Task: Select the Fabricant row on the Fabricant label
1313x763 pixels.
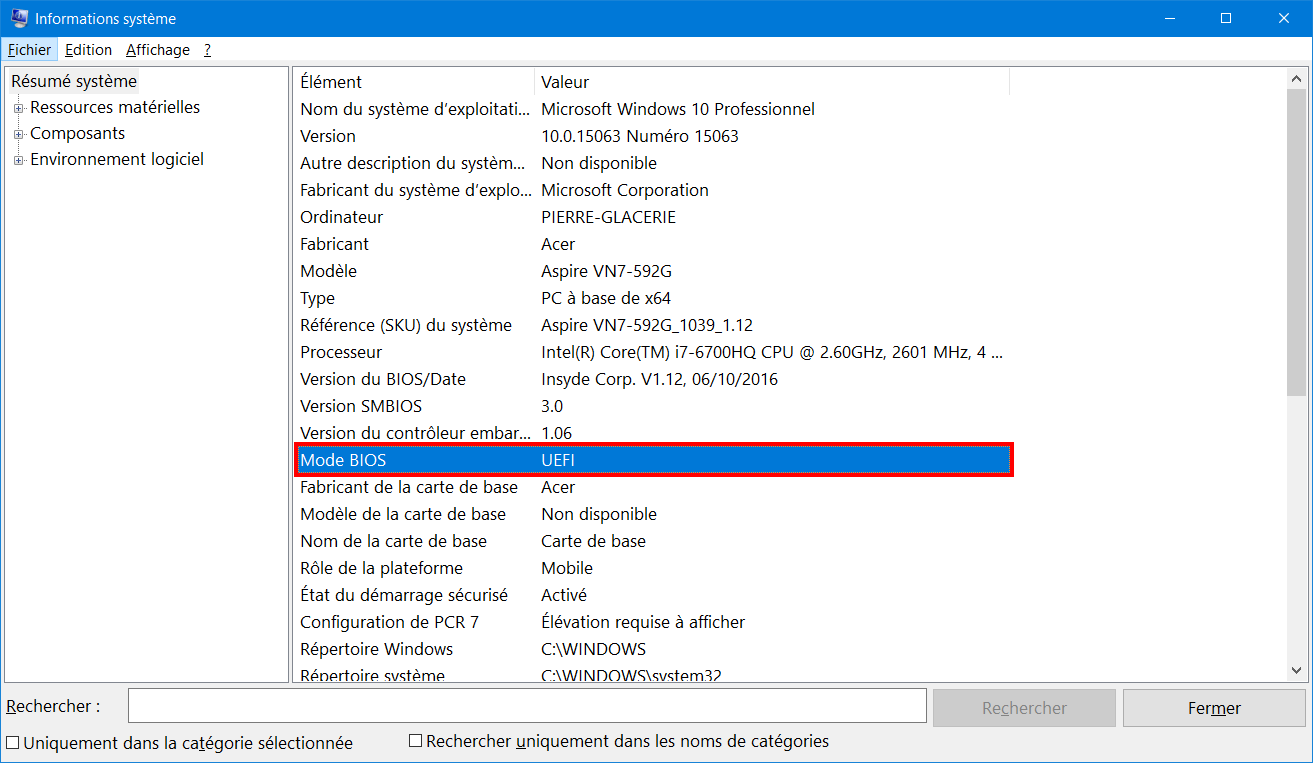Action: 334,244
